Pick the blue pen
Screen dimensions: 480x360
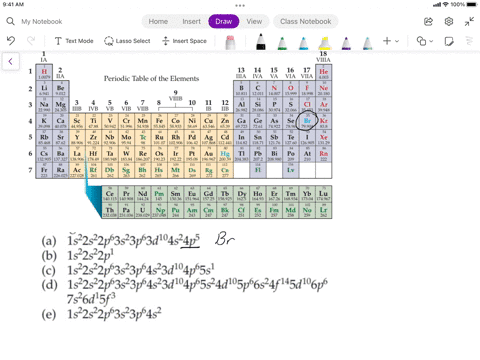303,43
